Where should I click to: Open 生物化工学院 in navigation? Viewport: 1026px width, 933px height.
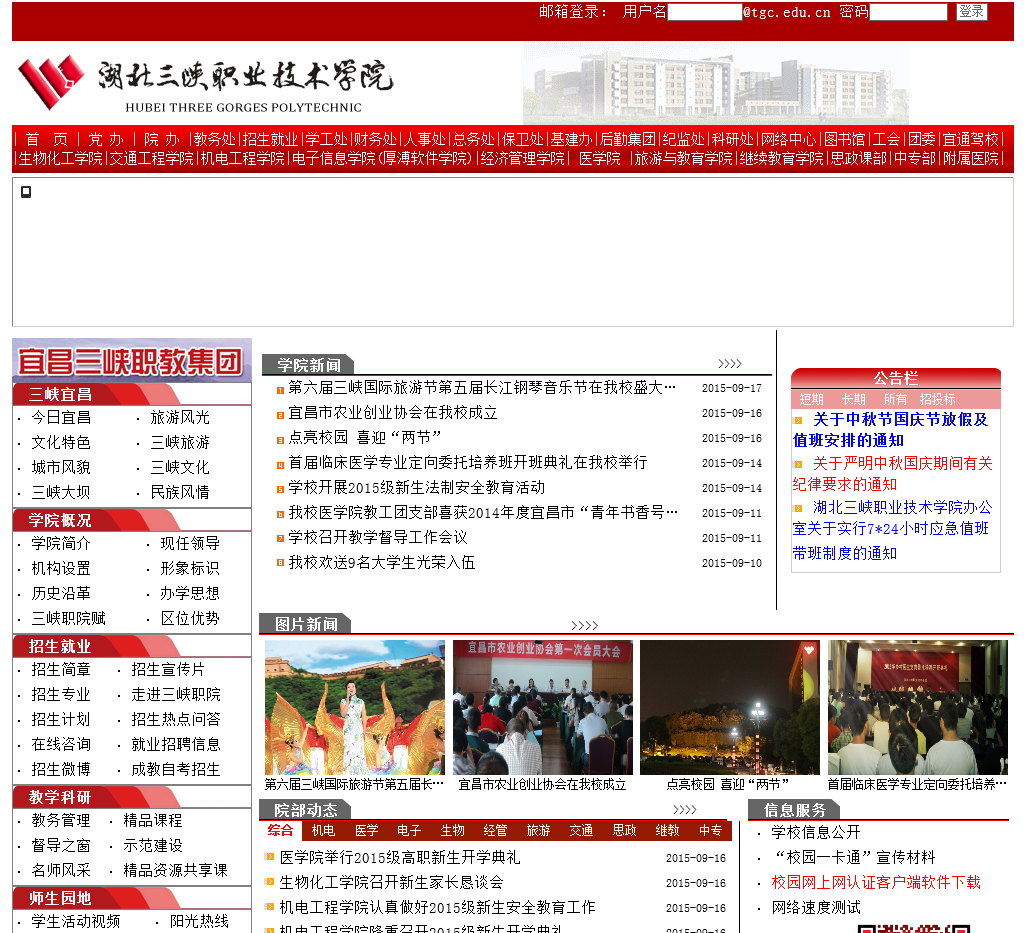[60, 158]
